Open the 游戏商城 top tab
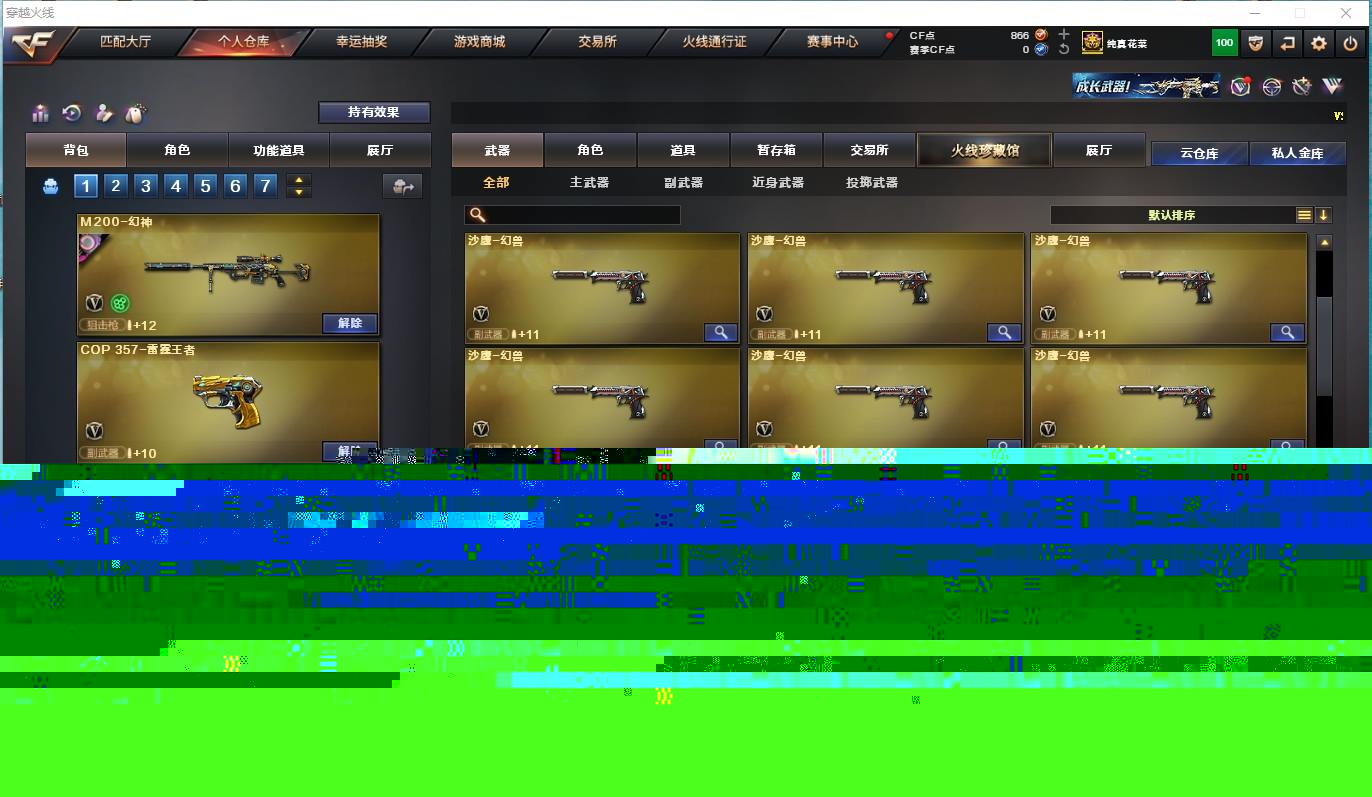Viewport: 1372px width, 797px height. point(480,42)
